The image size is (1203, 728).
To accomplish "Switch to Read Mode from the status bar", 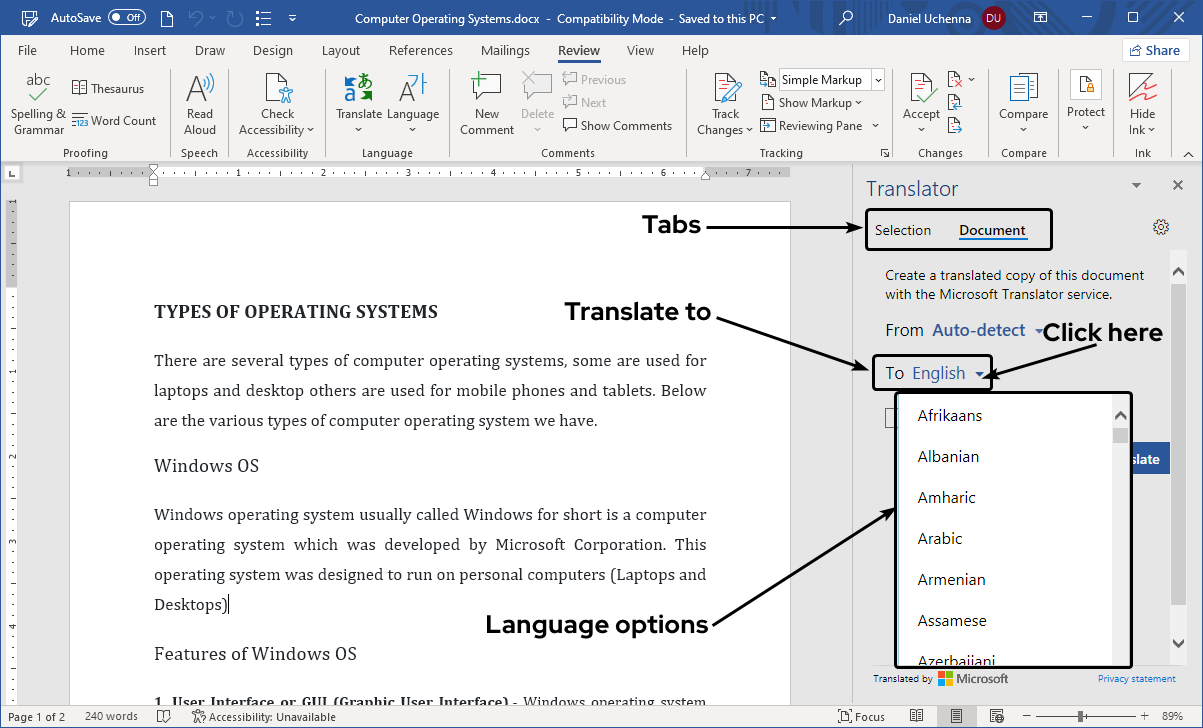I will click(x=917, y=716).
